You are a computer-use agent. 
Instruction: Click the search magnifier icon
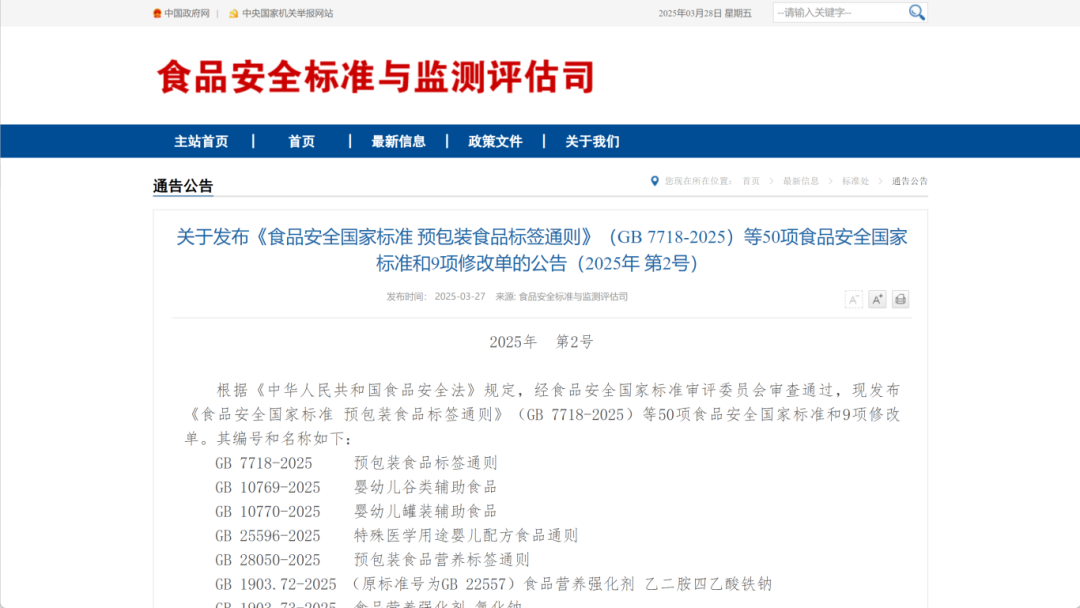[917, 12]
